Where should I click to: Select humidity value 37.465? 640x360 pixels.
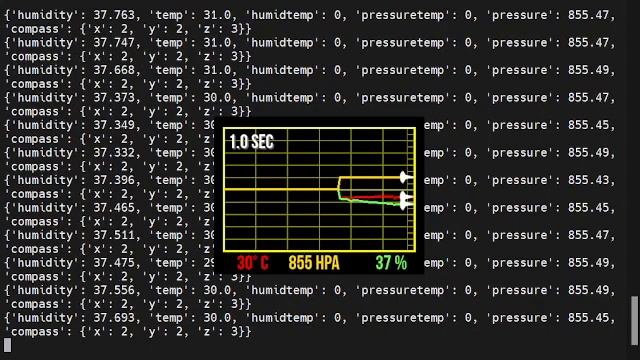tap(114, 208)
